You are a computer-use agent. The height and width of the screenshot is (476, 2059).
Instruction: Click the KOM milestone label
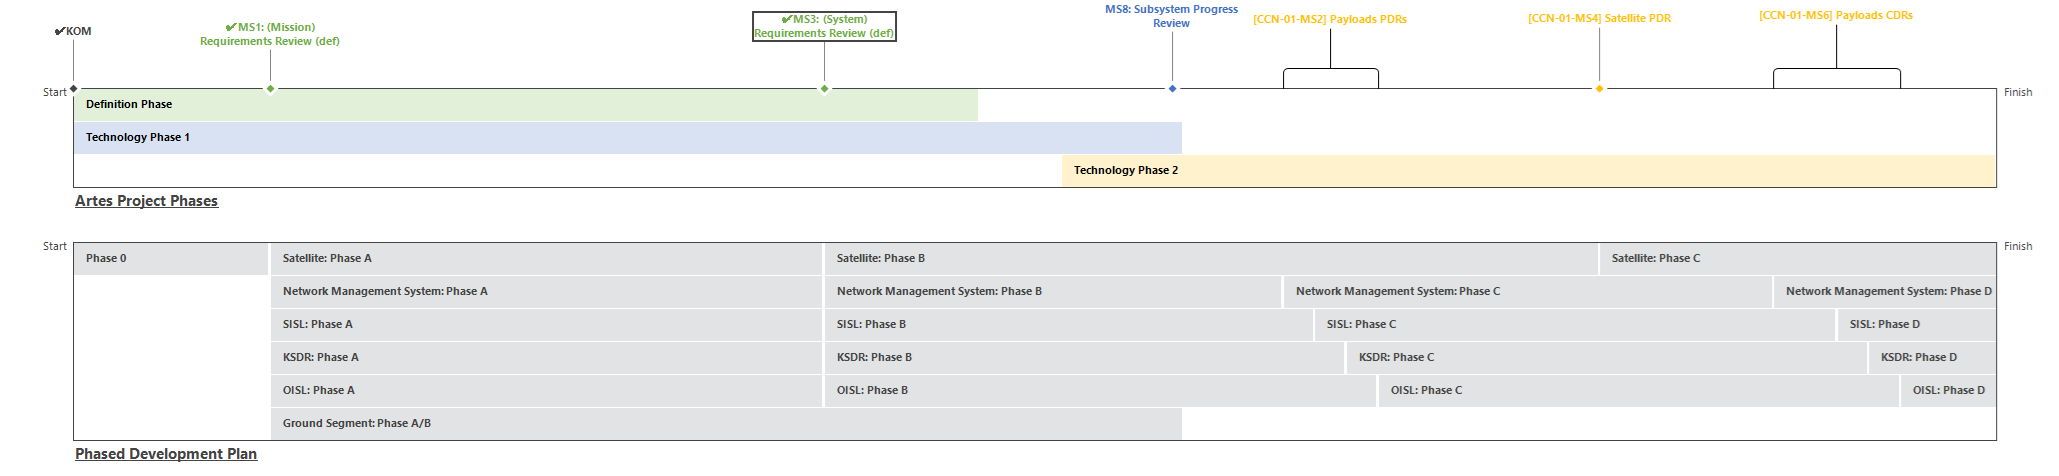click(x=73, y=31)
